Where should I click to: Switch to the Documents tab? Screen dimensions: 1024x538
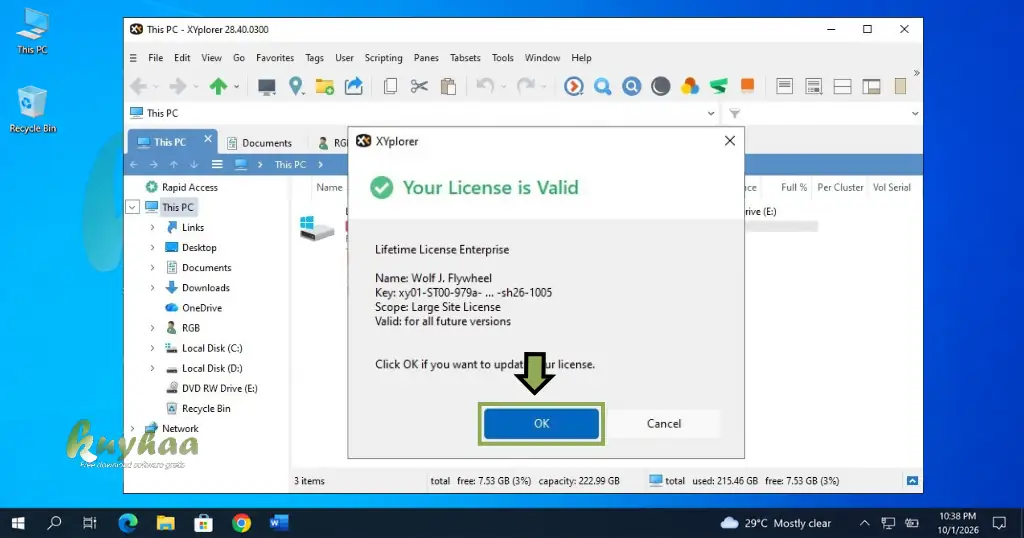259,142
